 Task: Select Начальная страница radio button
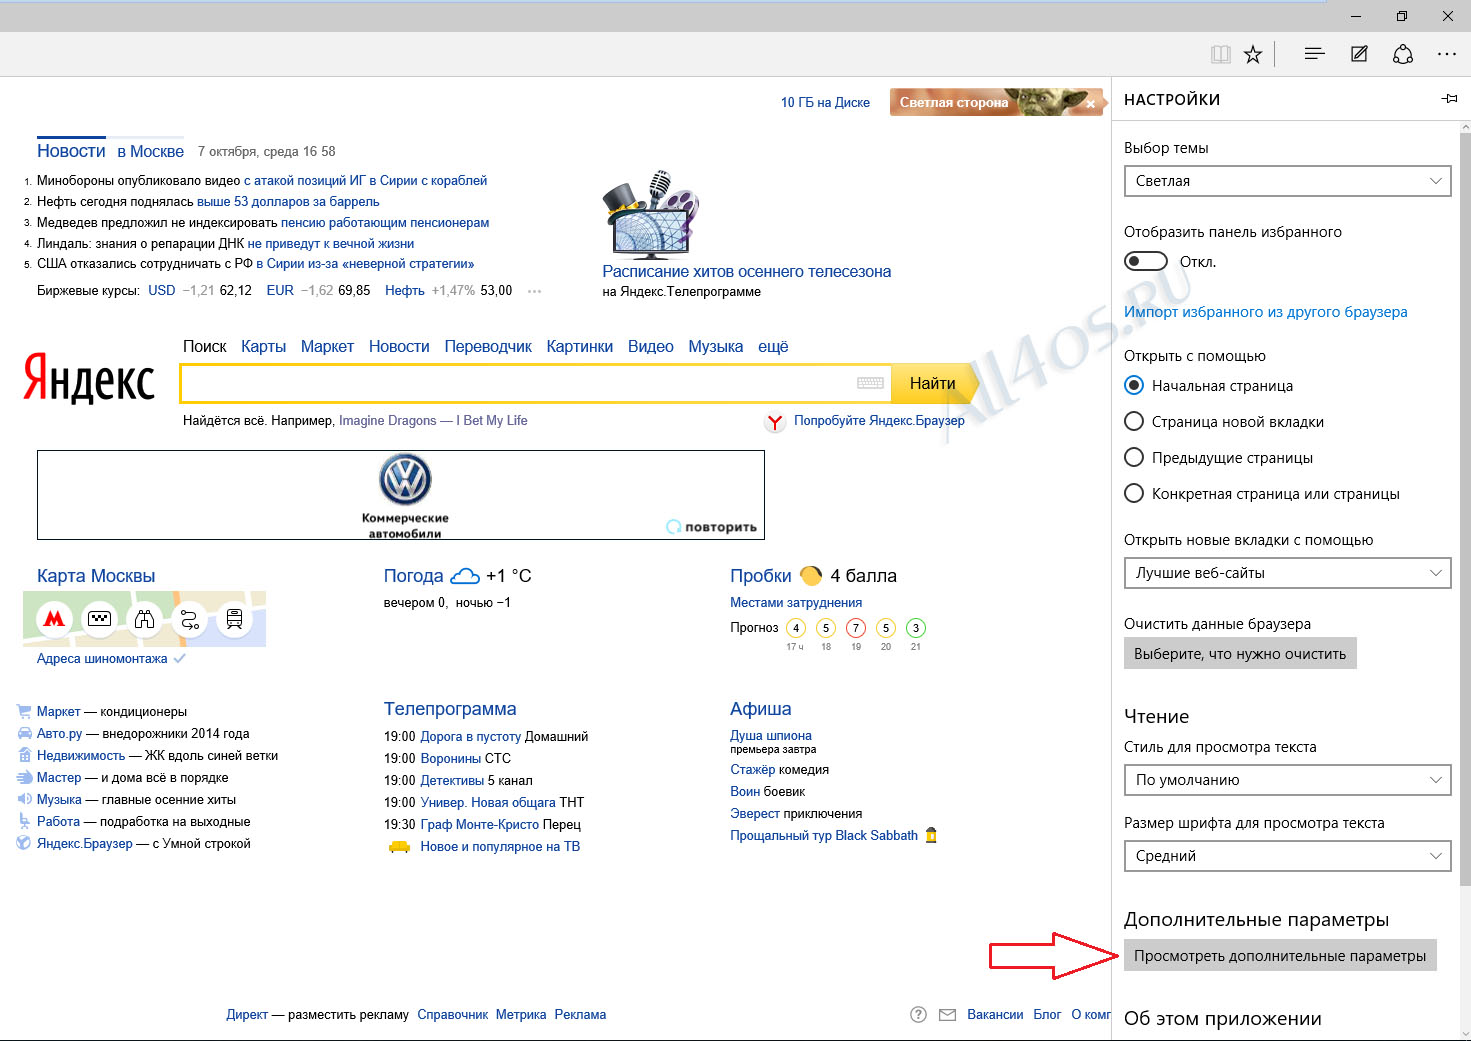(x=1134, y=385)
